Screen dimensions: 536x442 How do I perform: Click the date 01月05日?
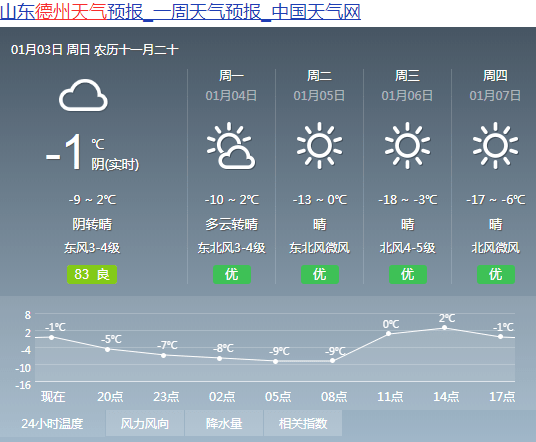click(x=319, y=95)
